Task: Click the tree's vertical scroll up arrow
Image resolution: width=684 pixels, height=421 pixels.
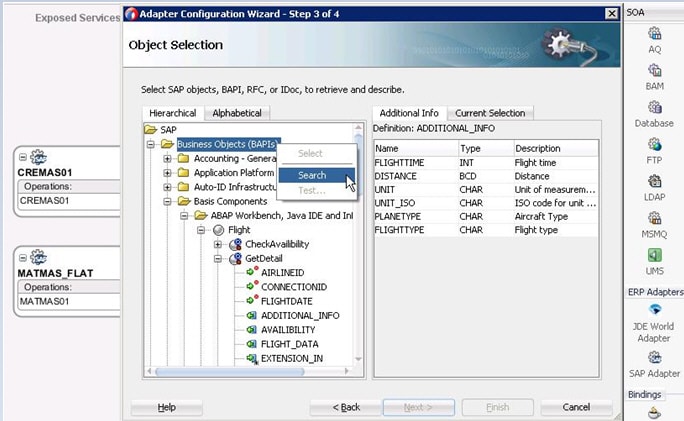Action: 358,127
